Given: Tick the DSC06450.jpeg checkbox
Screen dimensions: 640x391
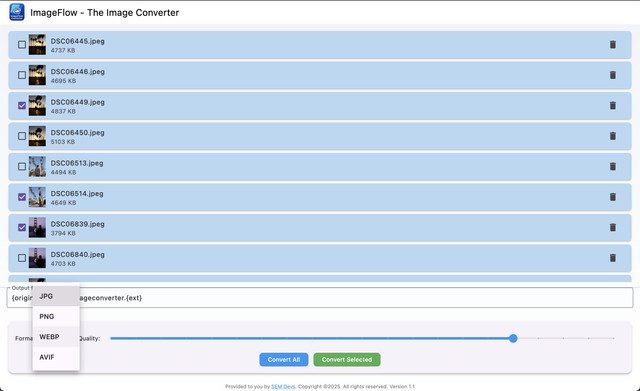Looking at the screenshot, I should [22, 136].
